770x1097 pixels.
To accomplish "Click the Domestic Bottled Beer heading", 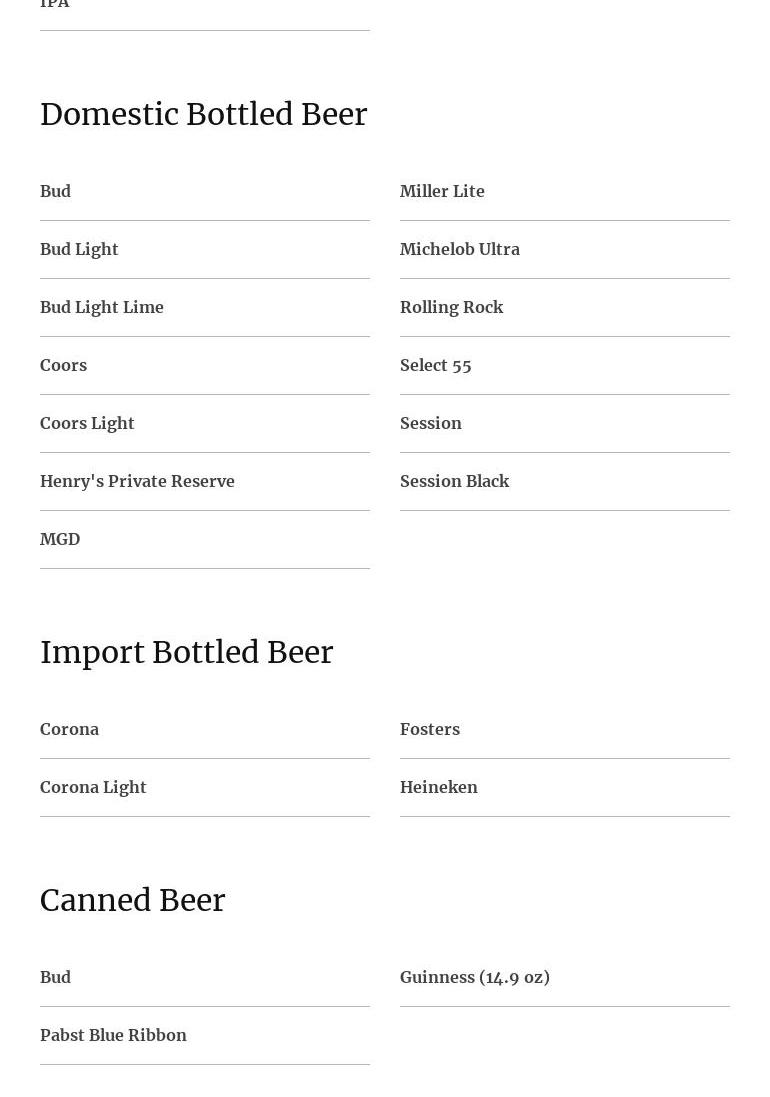I will pyautogui.click(x=203, y=115).
